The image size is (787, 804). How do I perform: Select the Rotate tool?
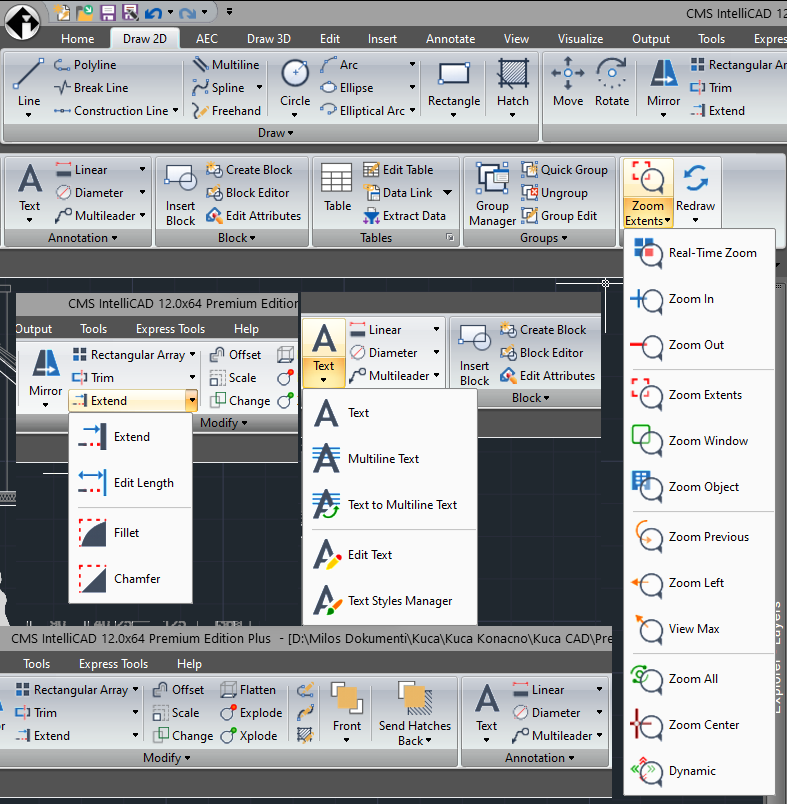(x=612, y=82)
